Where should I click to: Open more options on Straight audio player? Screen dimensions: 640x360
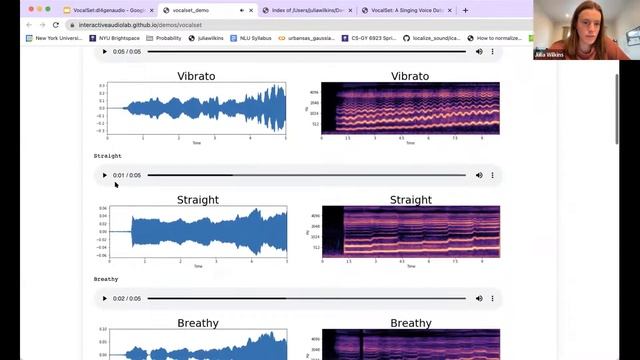click(x=493, y=175)
